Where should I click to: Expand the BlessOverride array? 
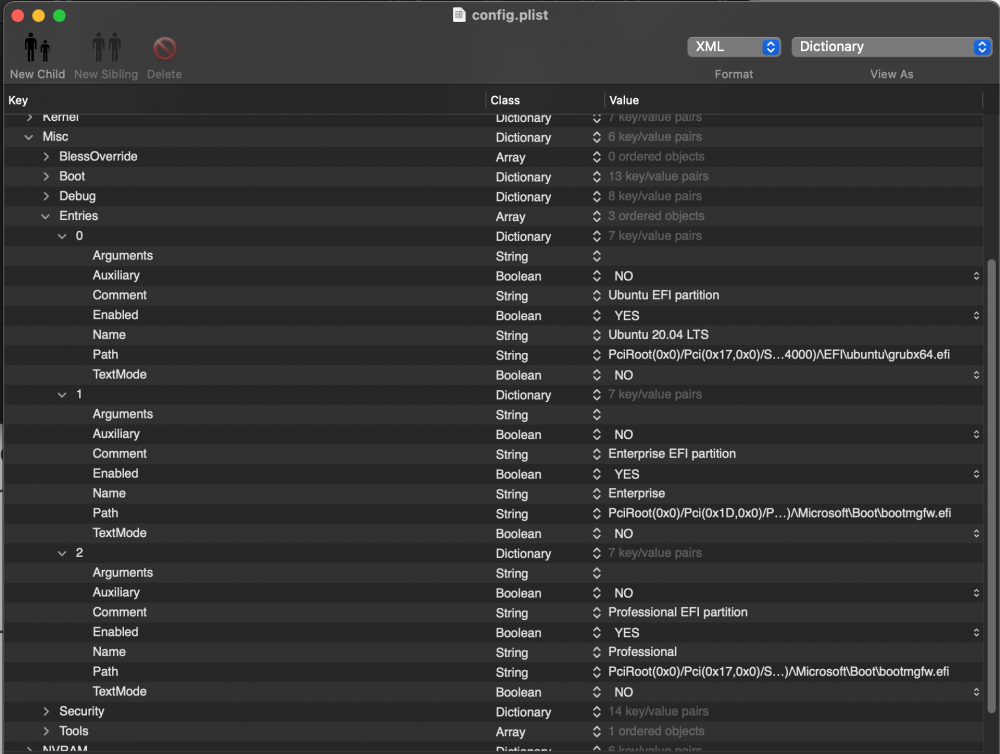coord(46,156)
